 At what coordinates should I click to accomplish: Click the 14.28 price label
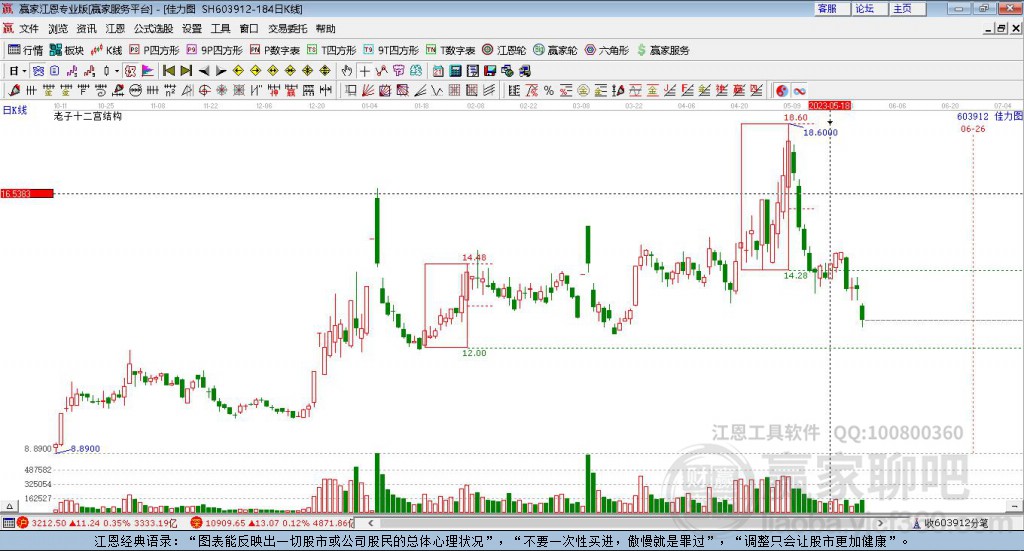pyautogui.click(x=795, y=276)
